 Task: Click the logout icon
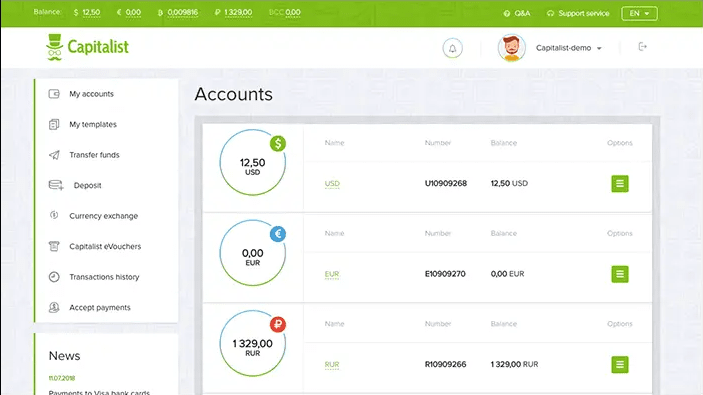(x=642, y=47)
